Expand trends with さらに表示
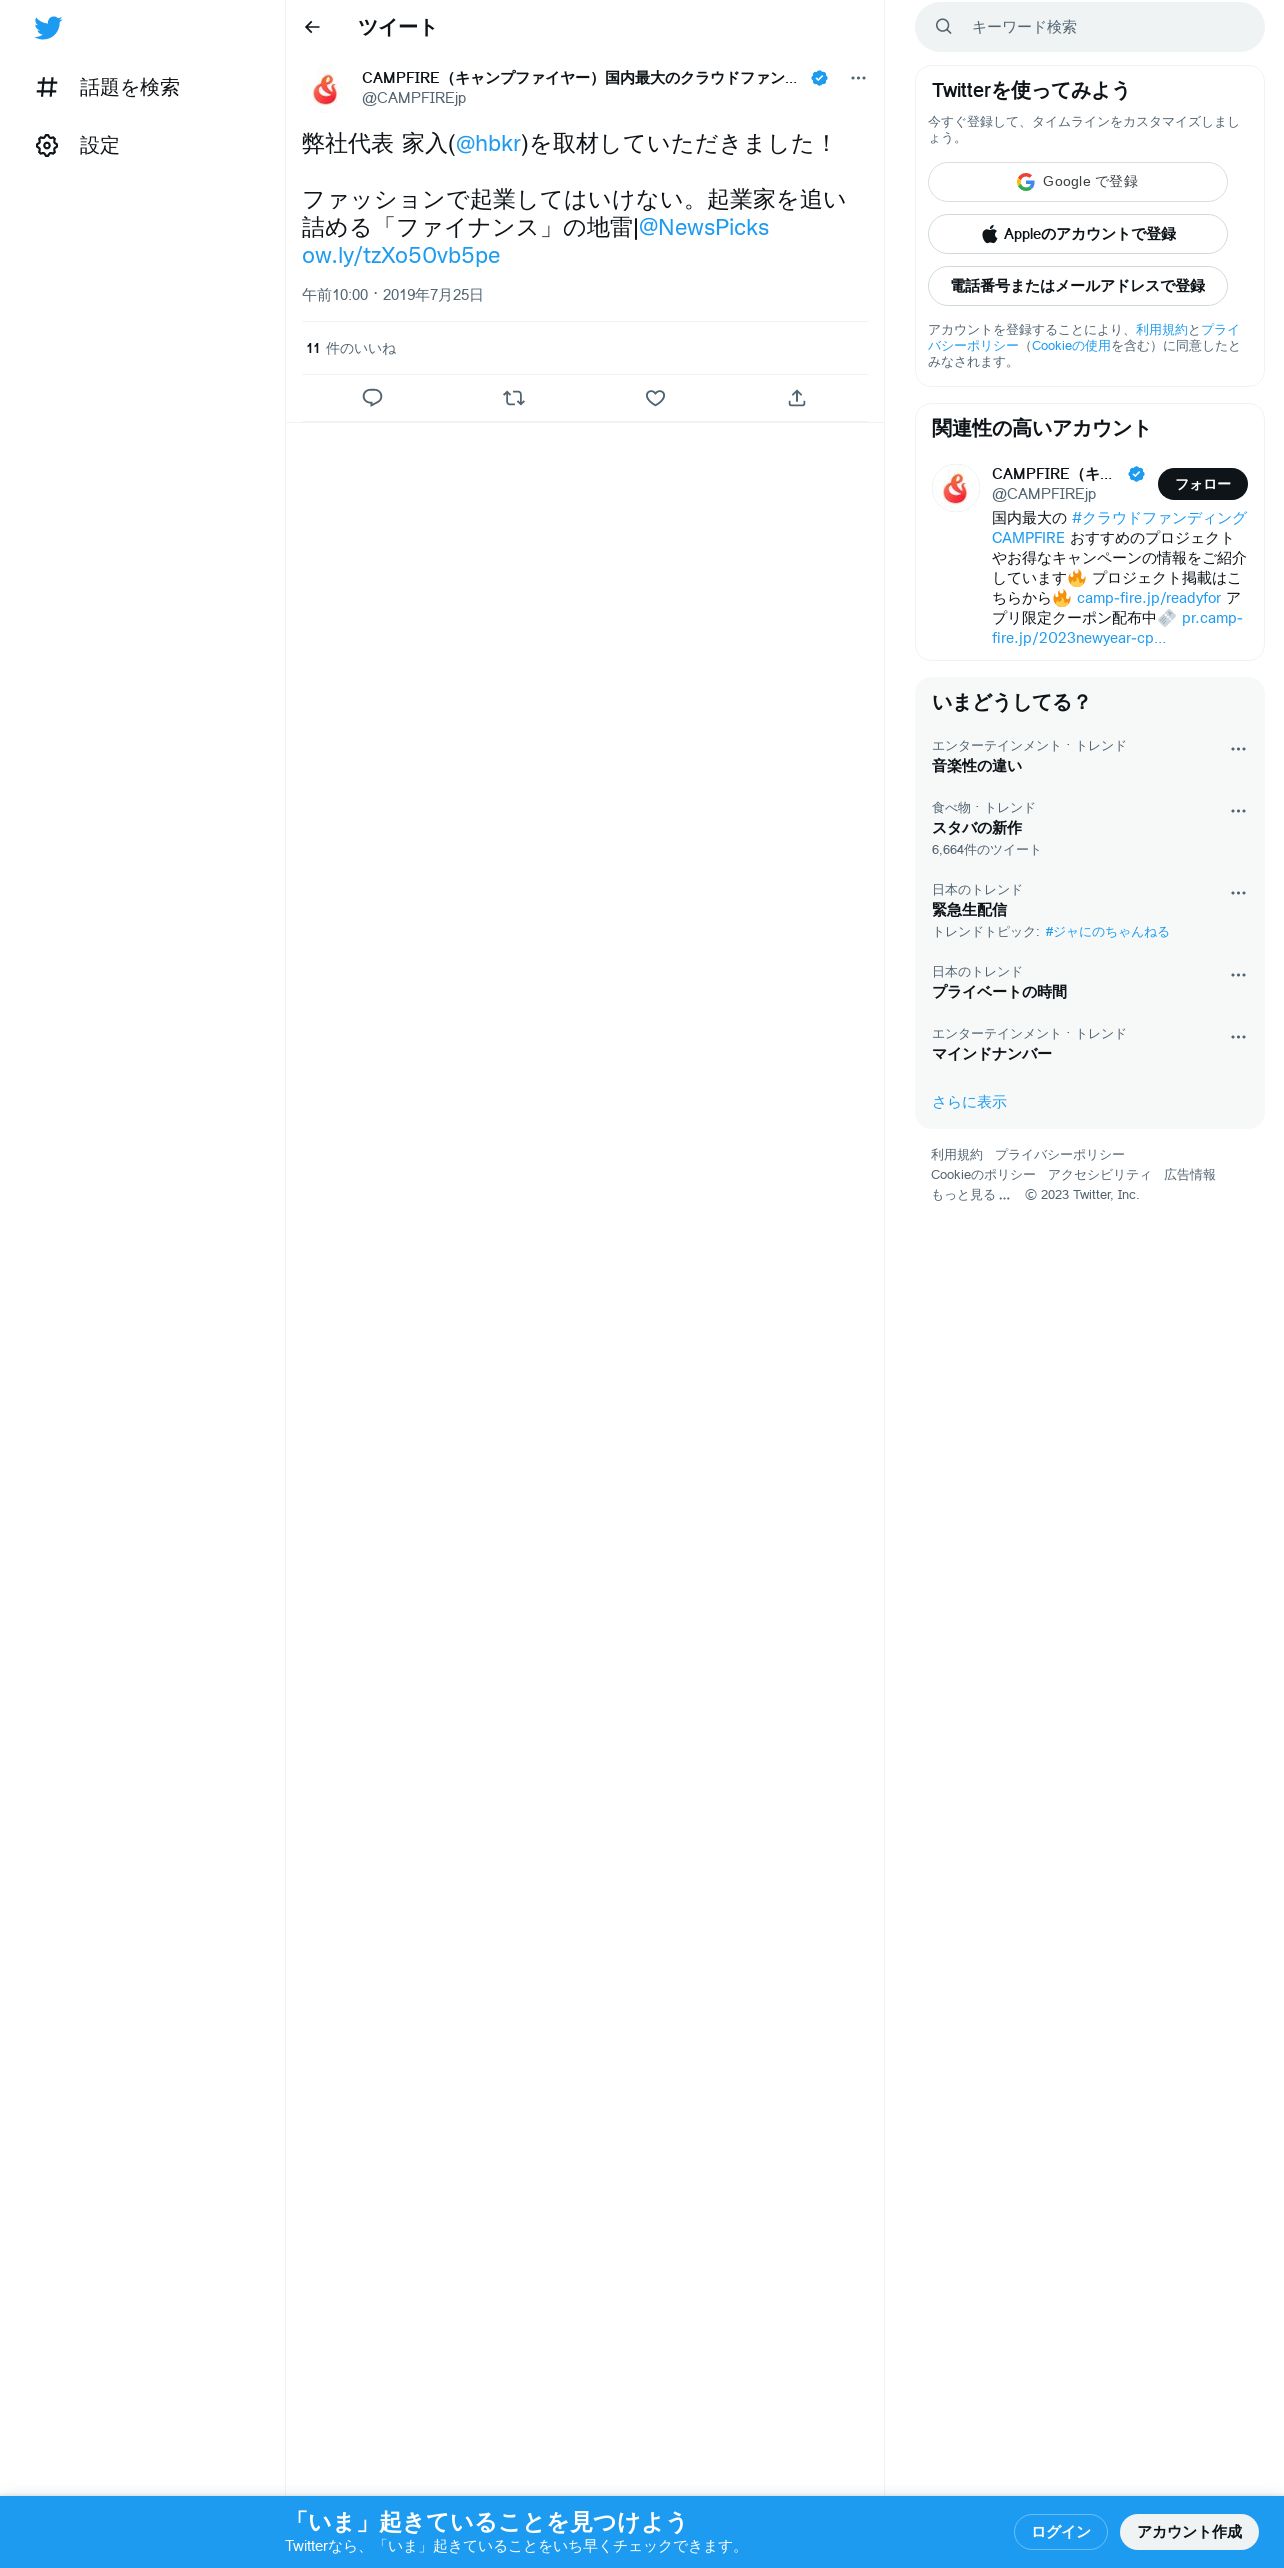The image size is (1284, 2568). pos(969,1102)
